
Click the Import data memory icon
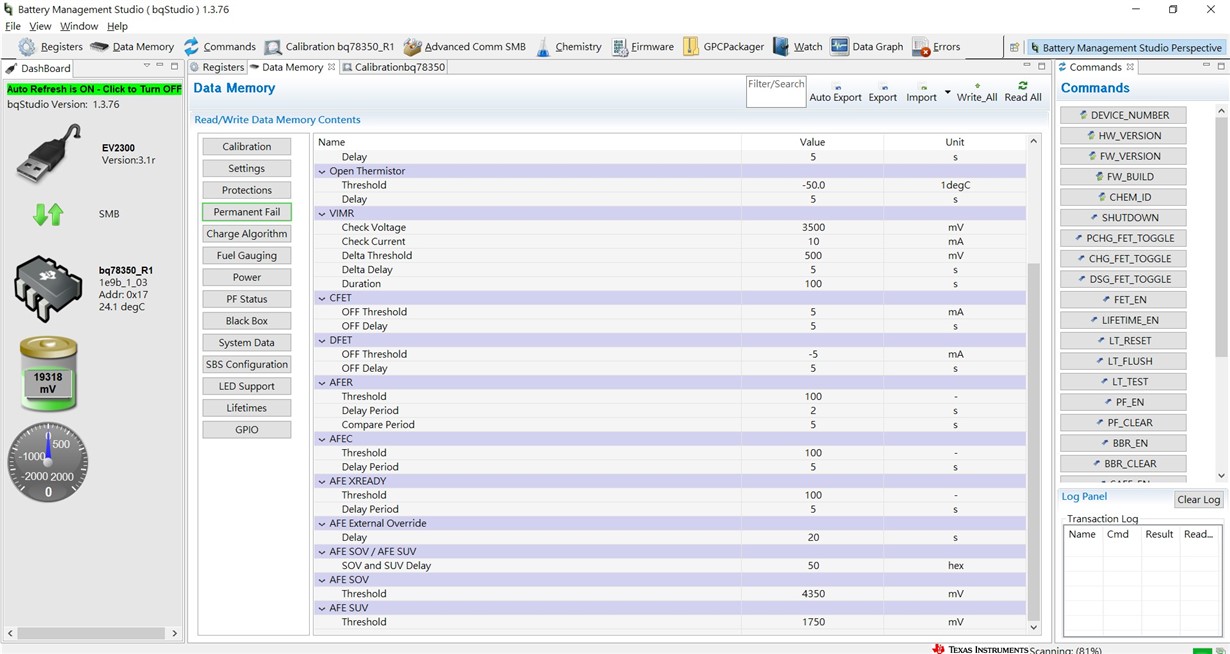(921, 92)
